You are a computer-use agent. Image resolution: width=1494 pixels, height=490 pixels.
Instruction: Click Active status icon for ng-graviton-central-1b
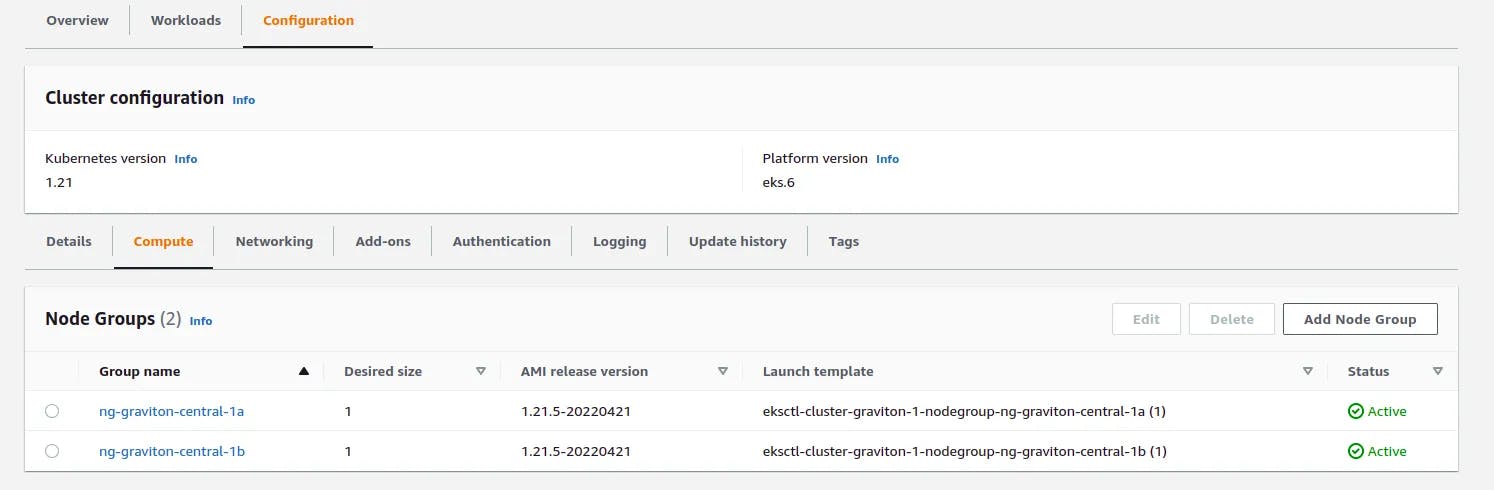click(x=1356, y=451)
